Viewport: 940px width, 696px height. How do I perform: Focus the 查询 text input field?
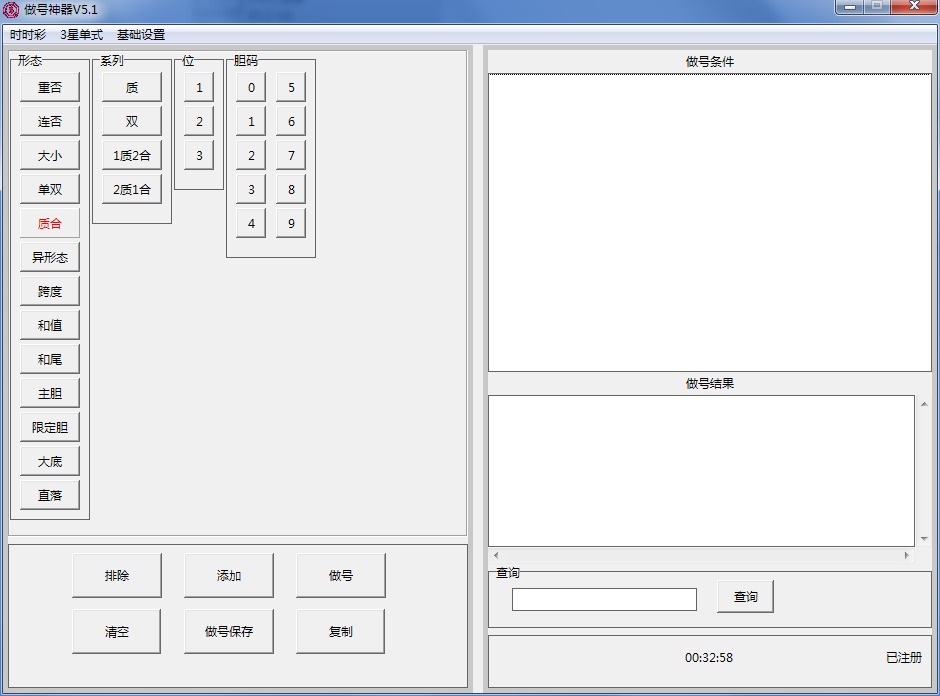604,599
